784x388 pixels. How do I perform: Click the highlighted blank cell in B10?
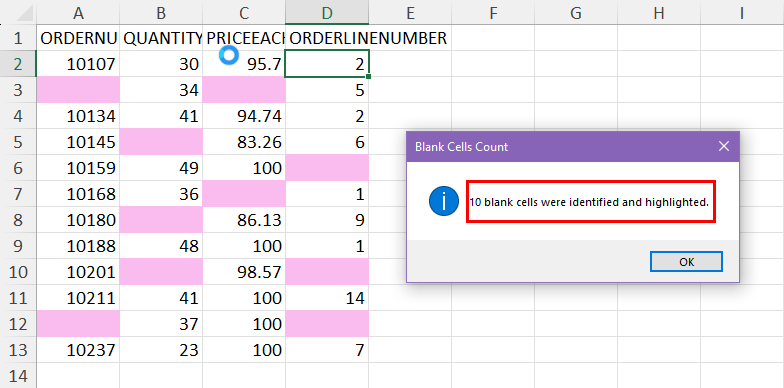[161, 272]
